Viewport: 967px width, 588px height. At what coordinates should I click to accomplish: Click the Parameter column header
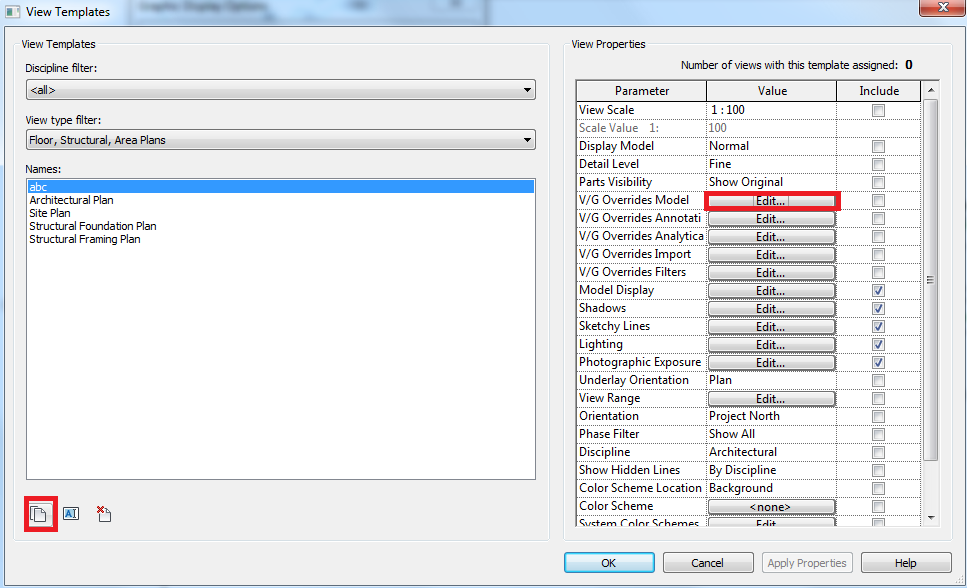coord(641,91)
